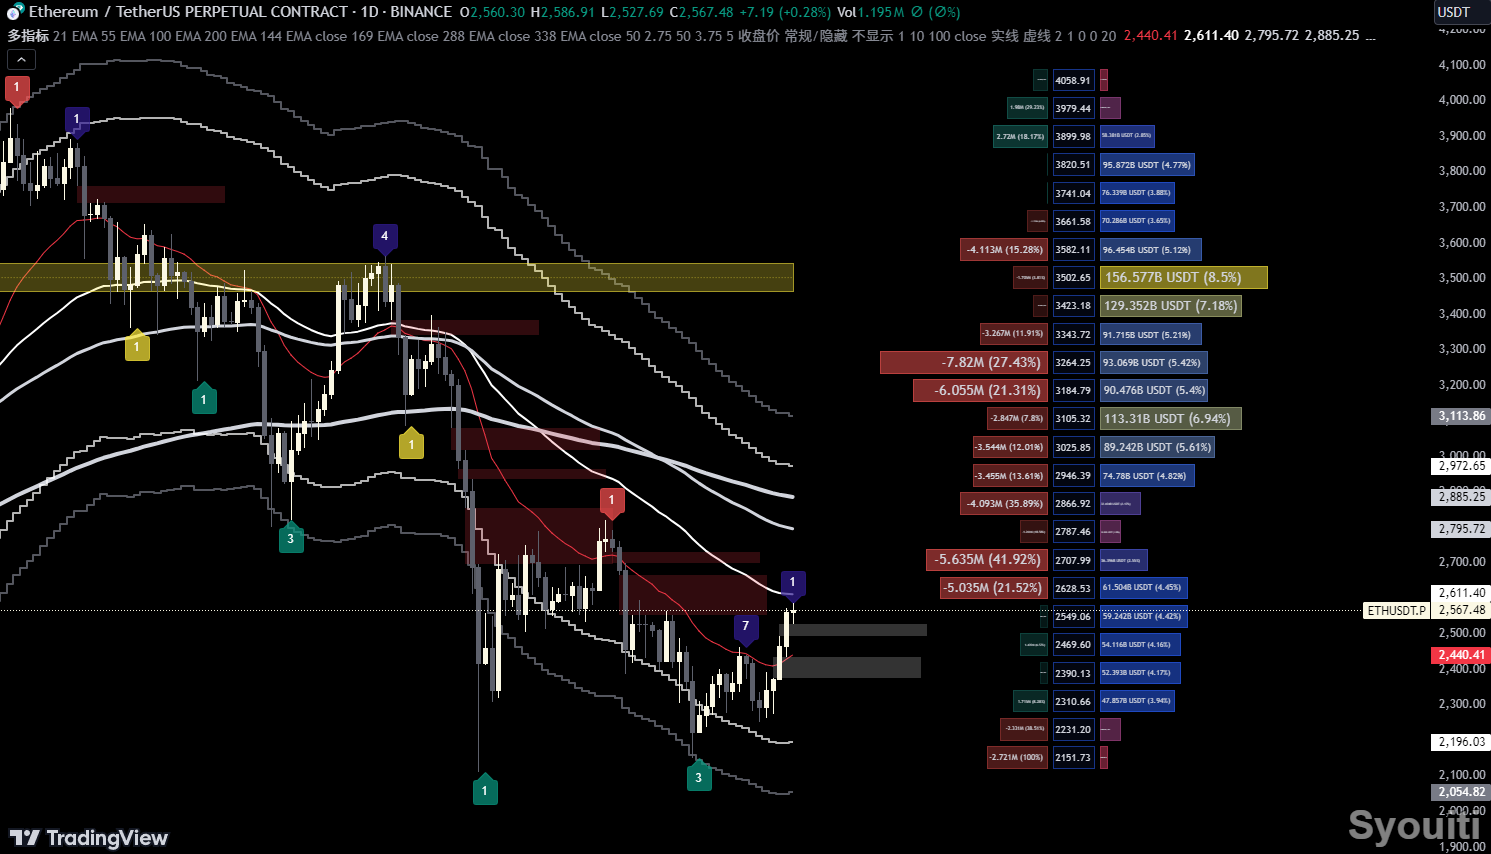1491x854 pixels.
Task: Click the yellow 156.577B USDT (8.5%) volume bar
Action: [x=1183, y=277]
